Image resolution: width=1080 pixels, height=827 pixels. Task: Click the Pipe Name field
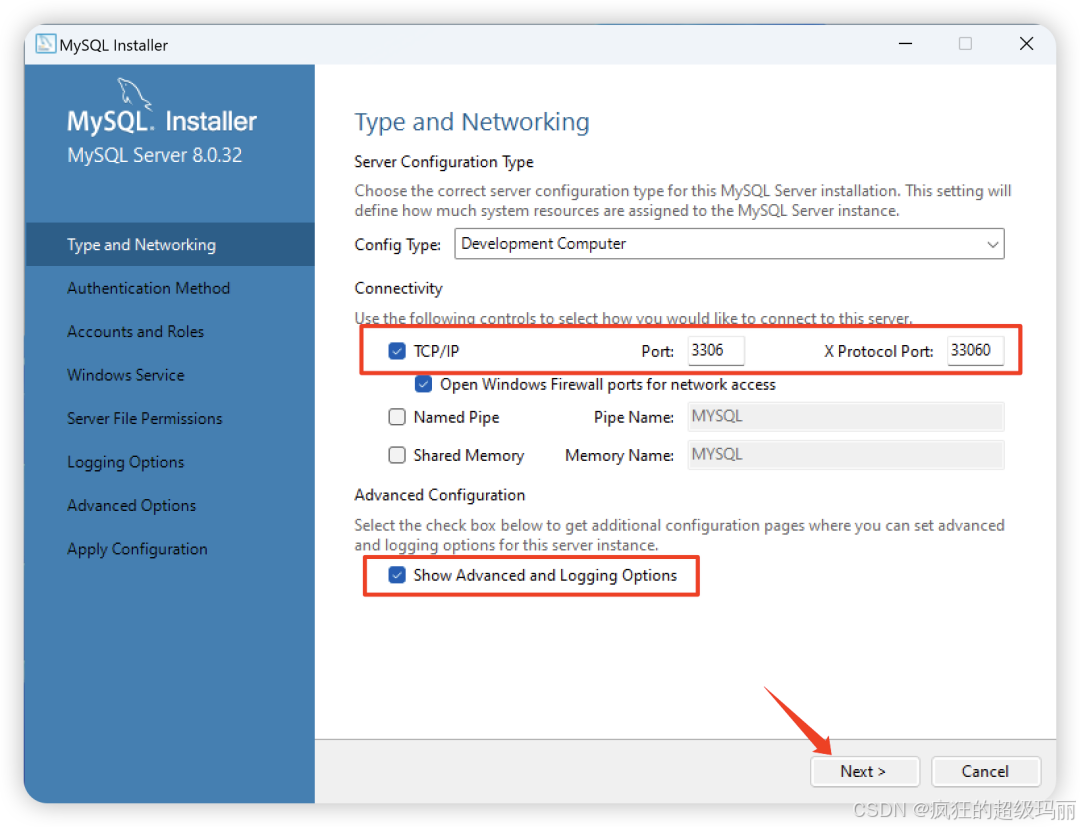point(845,417)
